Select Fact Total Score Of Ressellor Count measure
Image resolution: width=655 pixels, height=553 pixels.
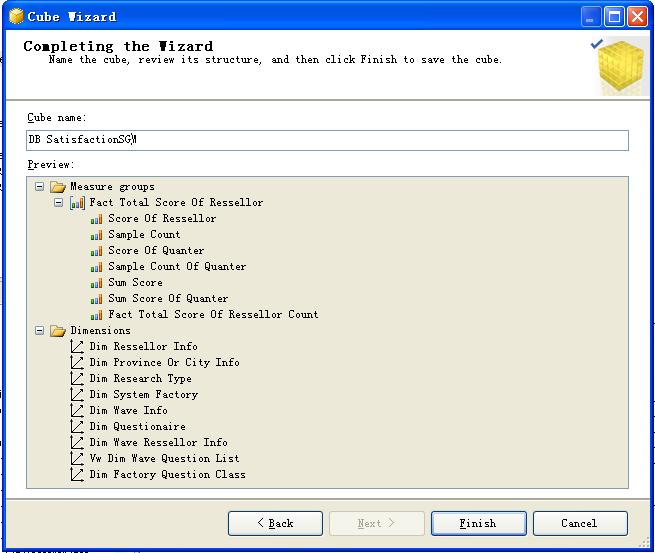[x=213, y=315]
